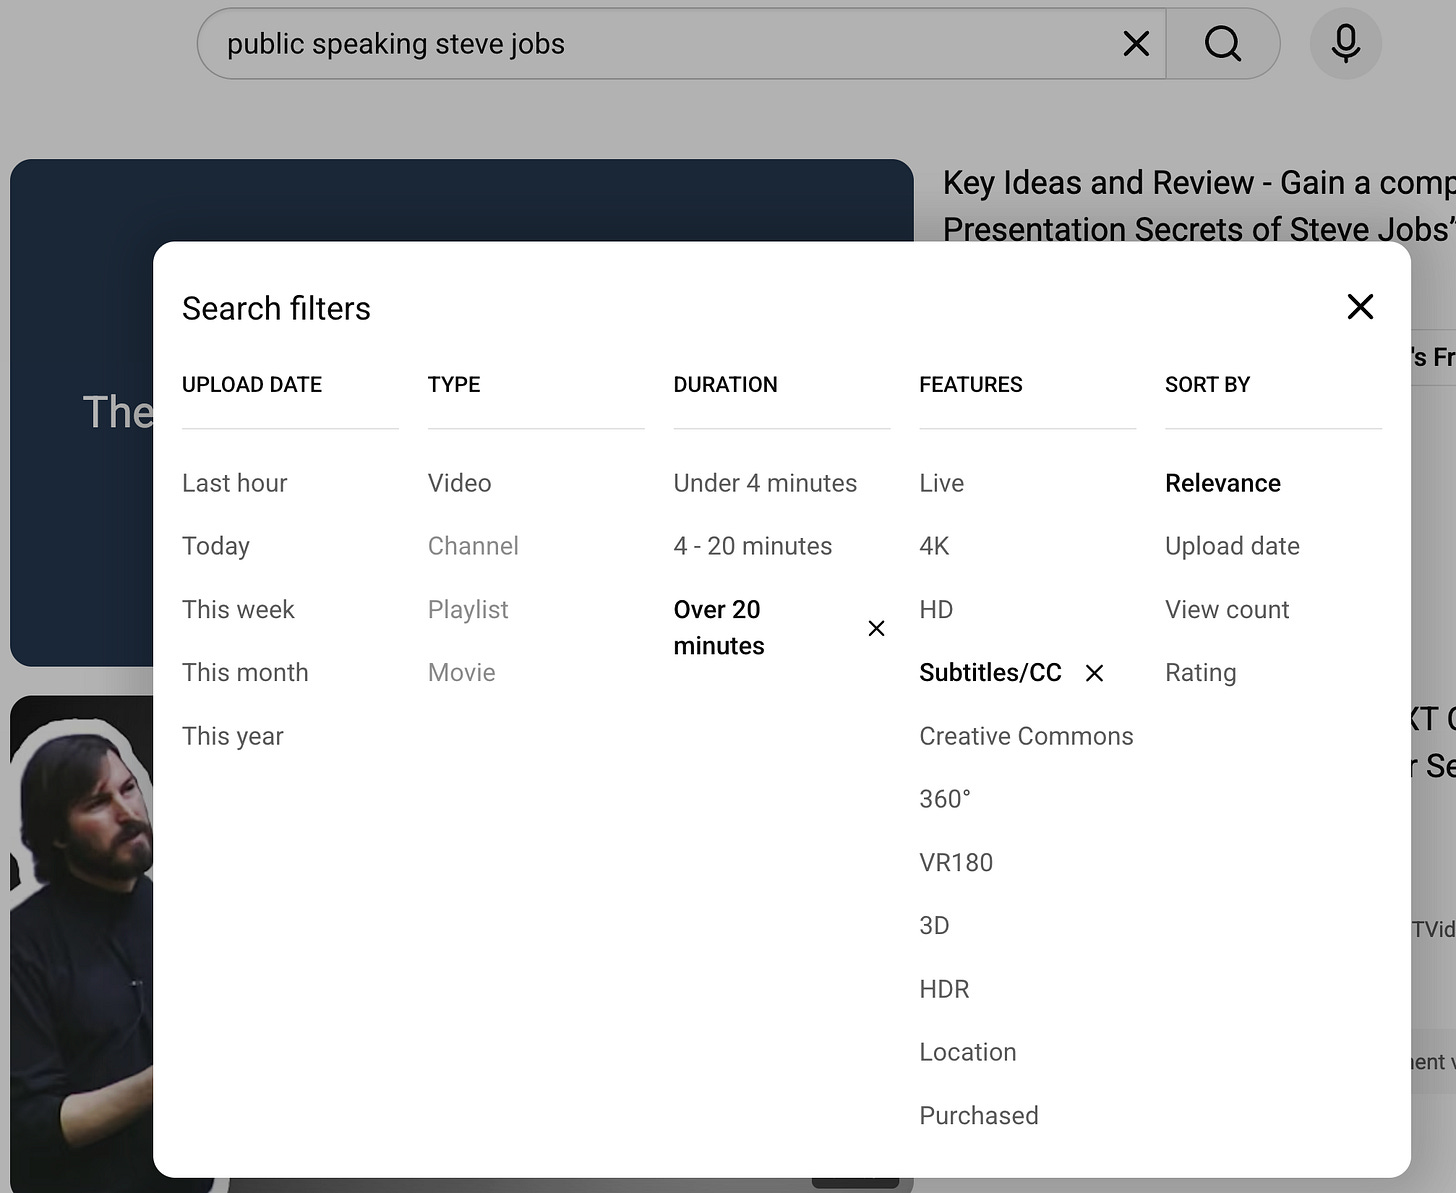Image resolution: width=1456 pixels, height=1193 pixels.
Task: Open the Steve Jobs portrait video thumbnail
Action: pyautogui.click(x=82, y=944)
